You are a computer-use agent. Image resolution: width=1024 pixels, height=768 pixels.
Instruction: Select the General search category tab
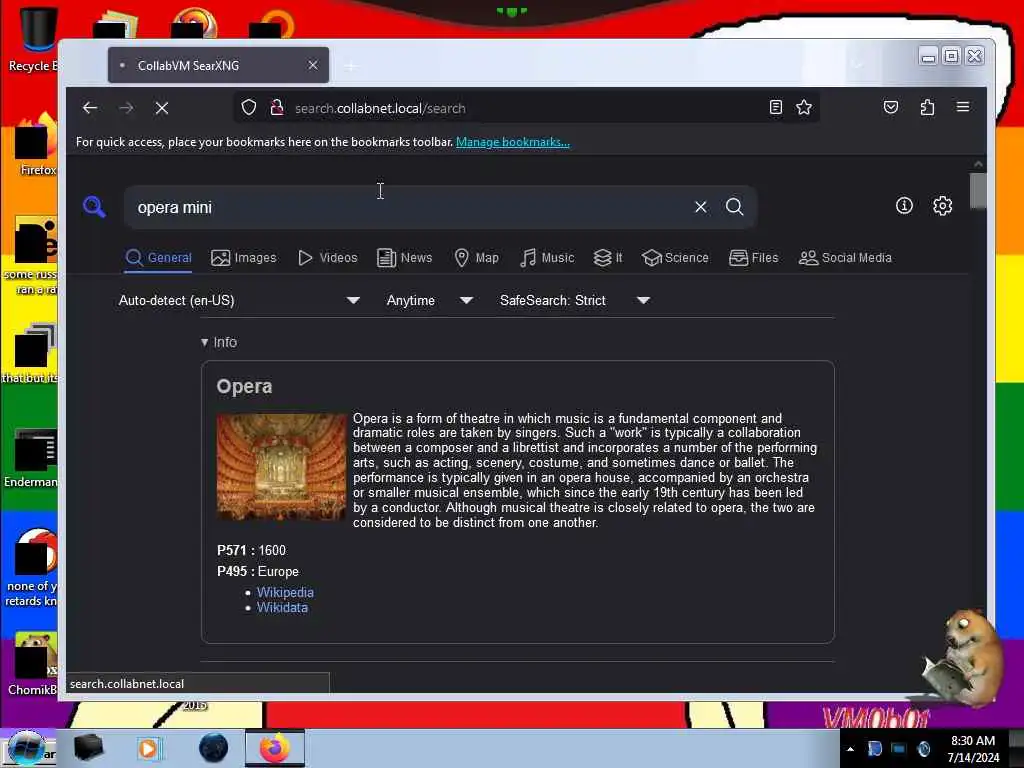point(159,258)
